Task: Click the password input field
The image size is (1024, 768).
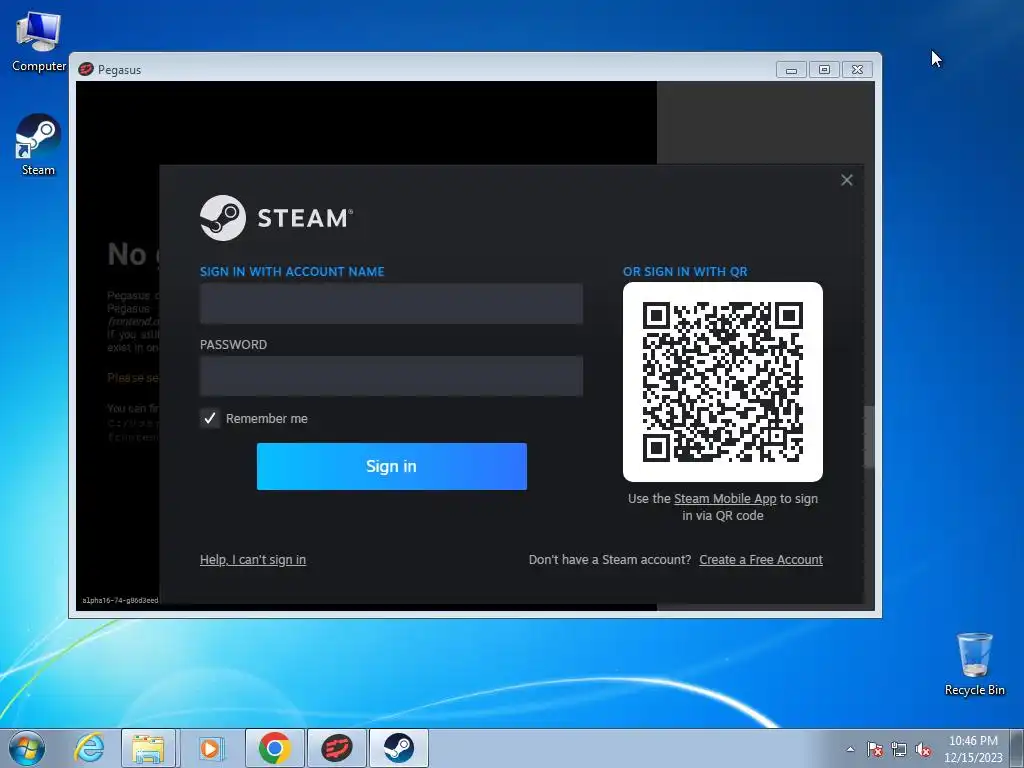Action: point(391,376)
